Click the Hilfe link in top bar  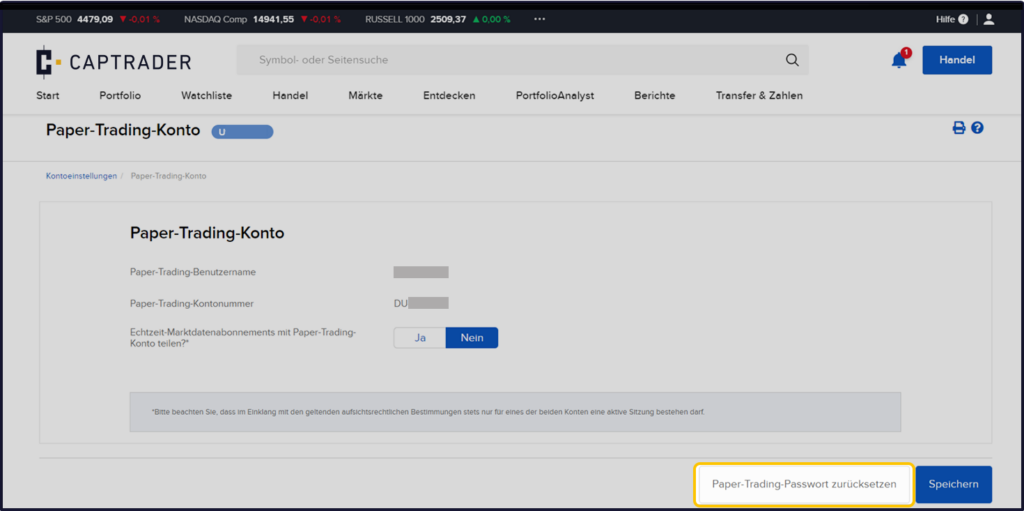[x=946, y=20]
